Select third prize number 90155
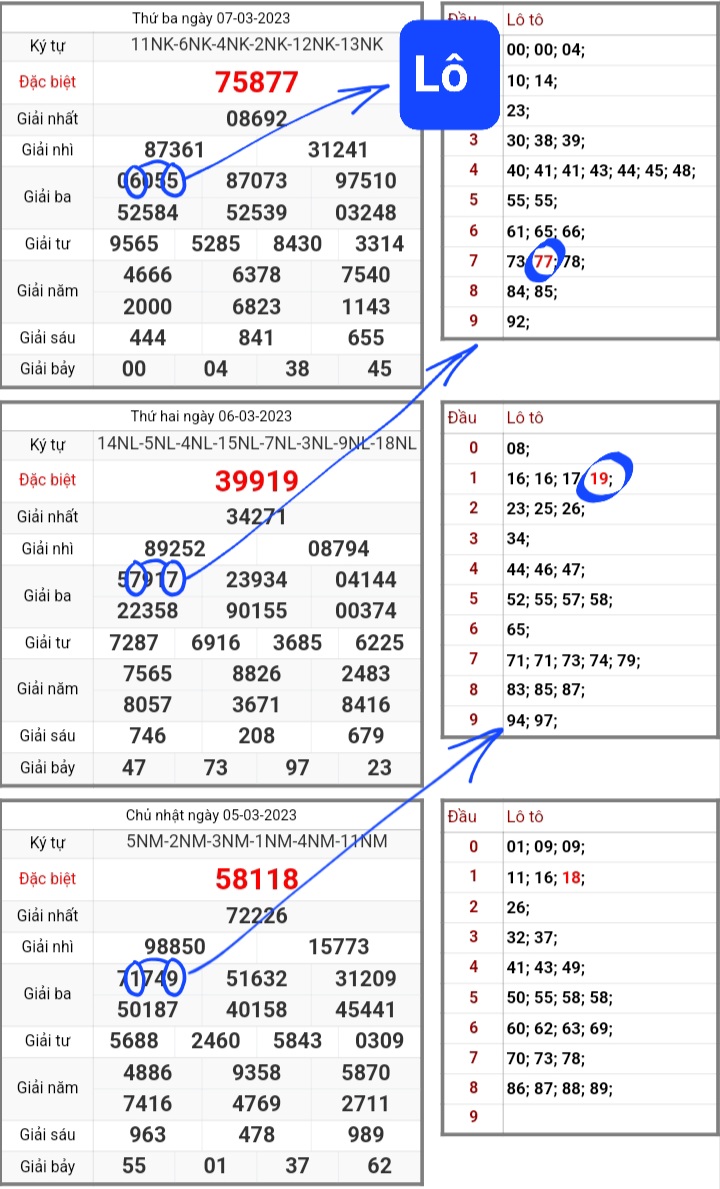720x1189 pixels. pyautogui.click(x=257, y=610)
